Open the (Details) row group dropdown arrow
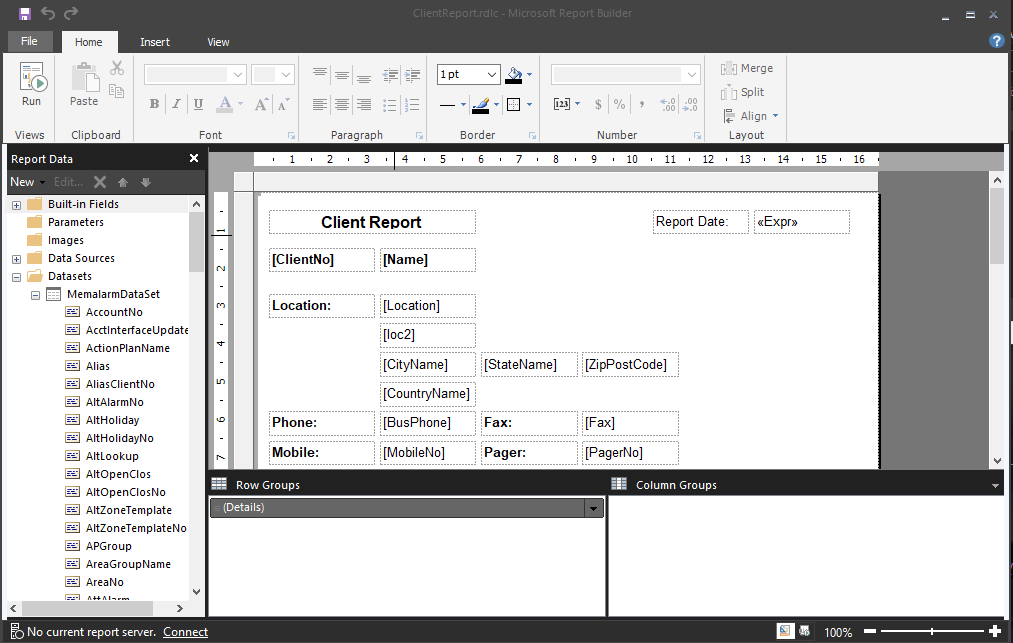Screen dimensions: 1013x643 593,509
